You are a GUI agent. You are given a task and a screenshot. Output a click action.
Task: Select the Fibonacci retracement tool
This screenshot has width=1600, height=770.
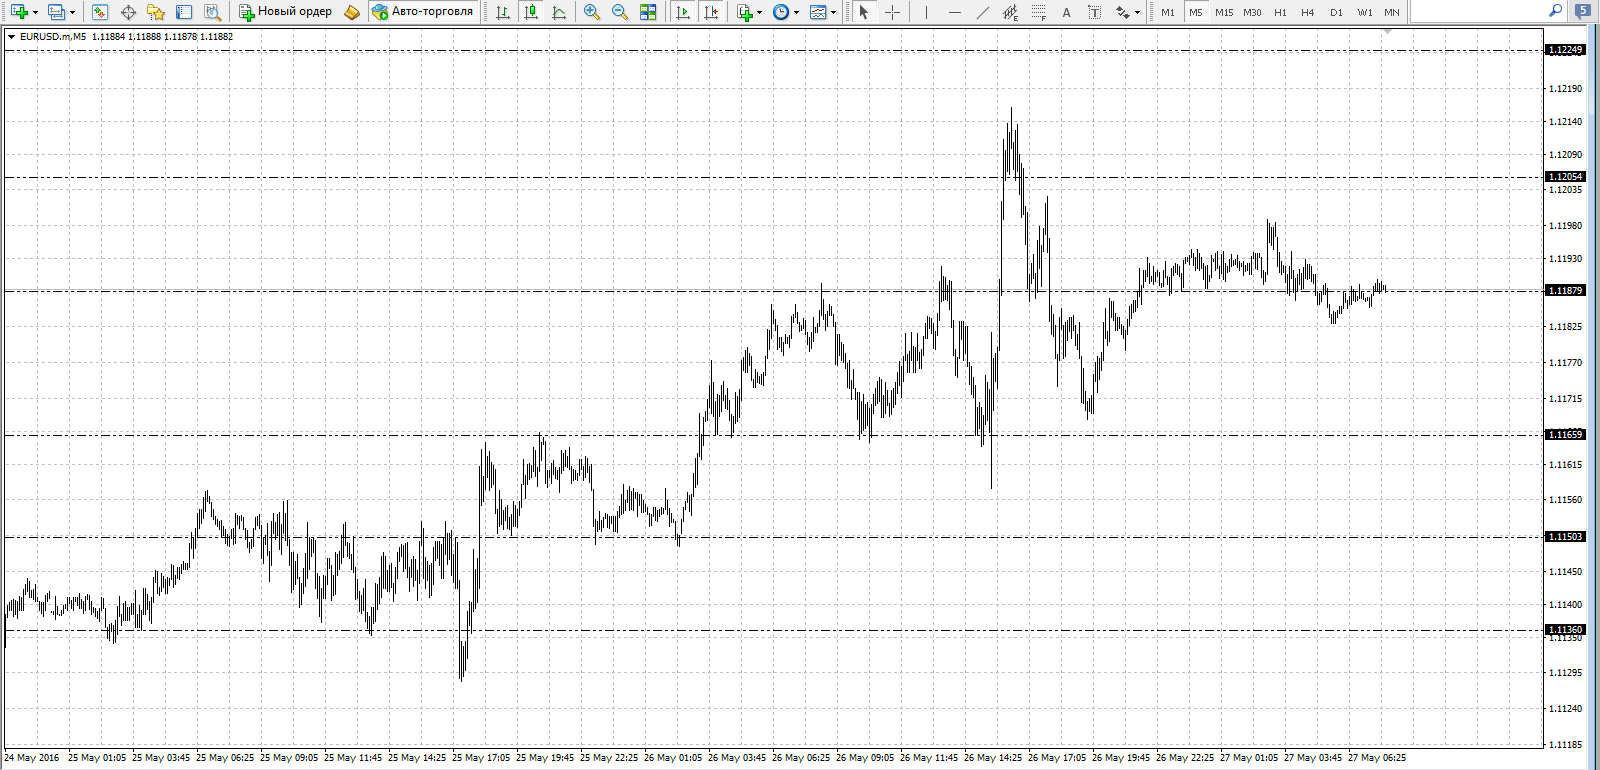[1038, 12]
